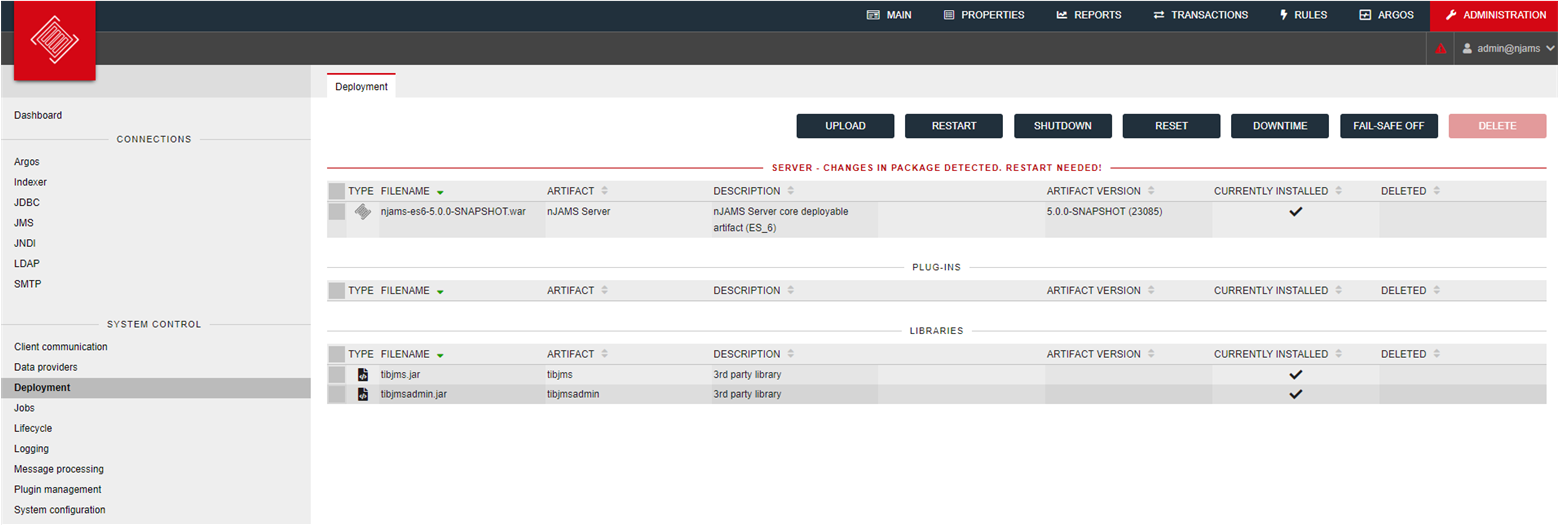Click the FAIL-SAFE OFF button
Viewport: 1559px width, 526px height.
tap(1389, 126)
